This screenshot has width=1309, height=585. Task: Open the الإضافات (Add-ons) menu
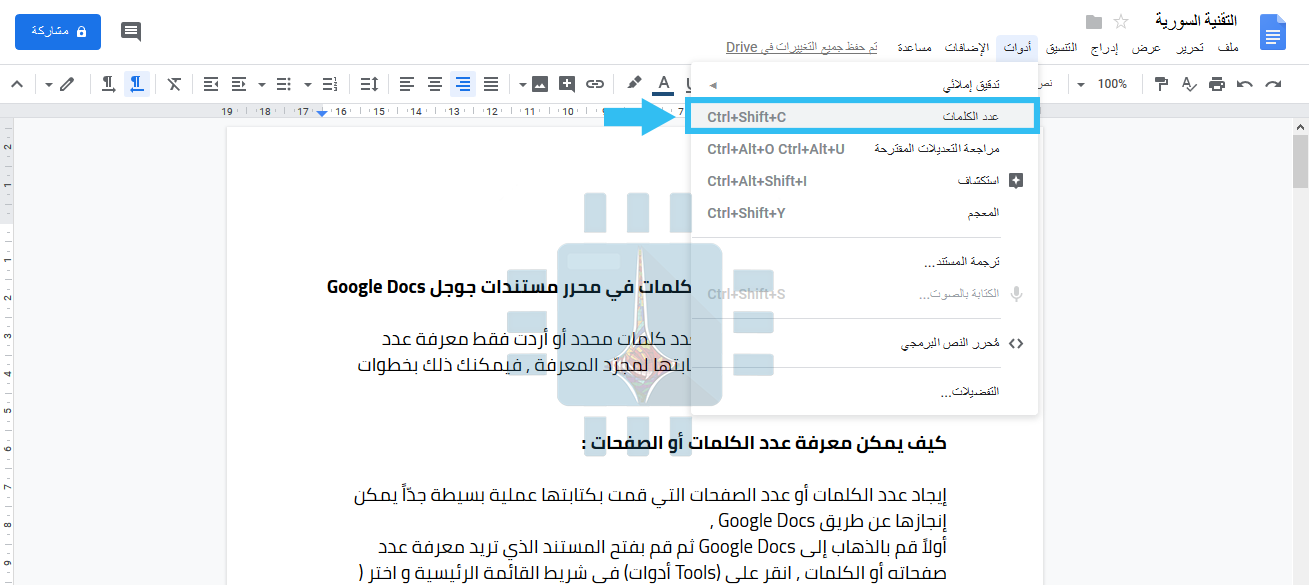click(x=967, y=48)
